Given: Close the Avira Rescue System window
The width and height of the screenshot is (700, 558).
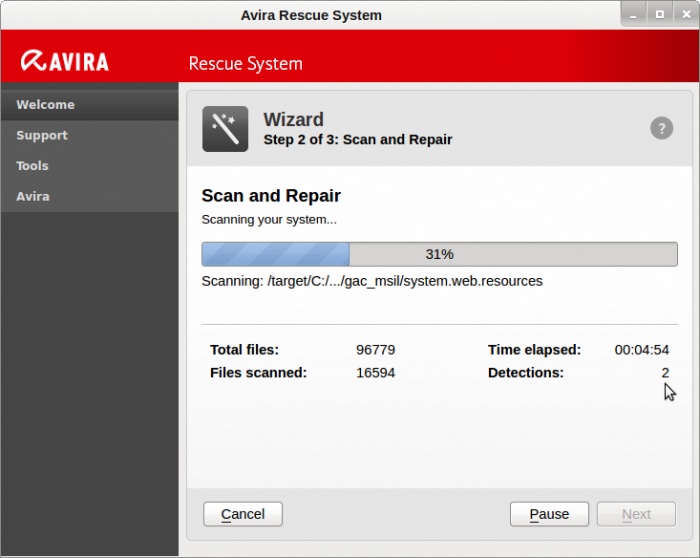Looking at the screenshot, I should (684, 14).
